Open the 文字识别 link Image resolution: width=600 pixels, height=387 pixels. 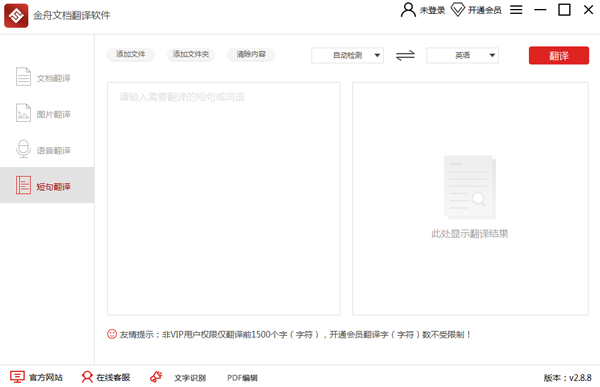click(190, 378)
